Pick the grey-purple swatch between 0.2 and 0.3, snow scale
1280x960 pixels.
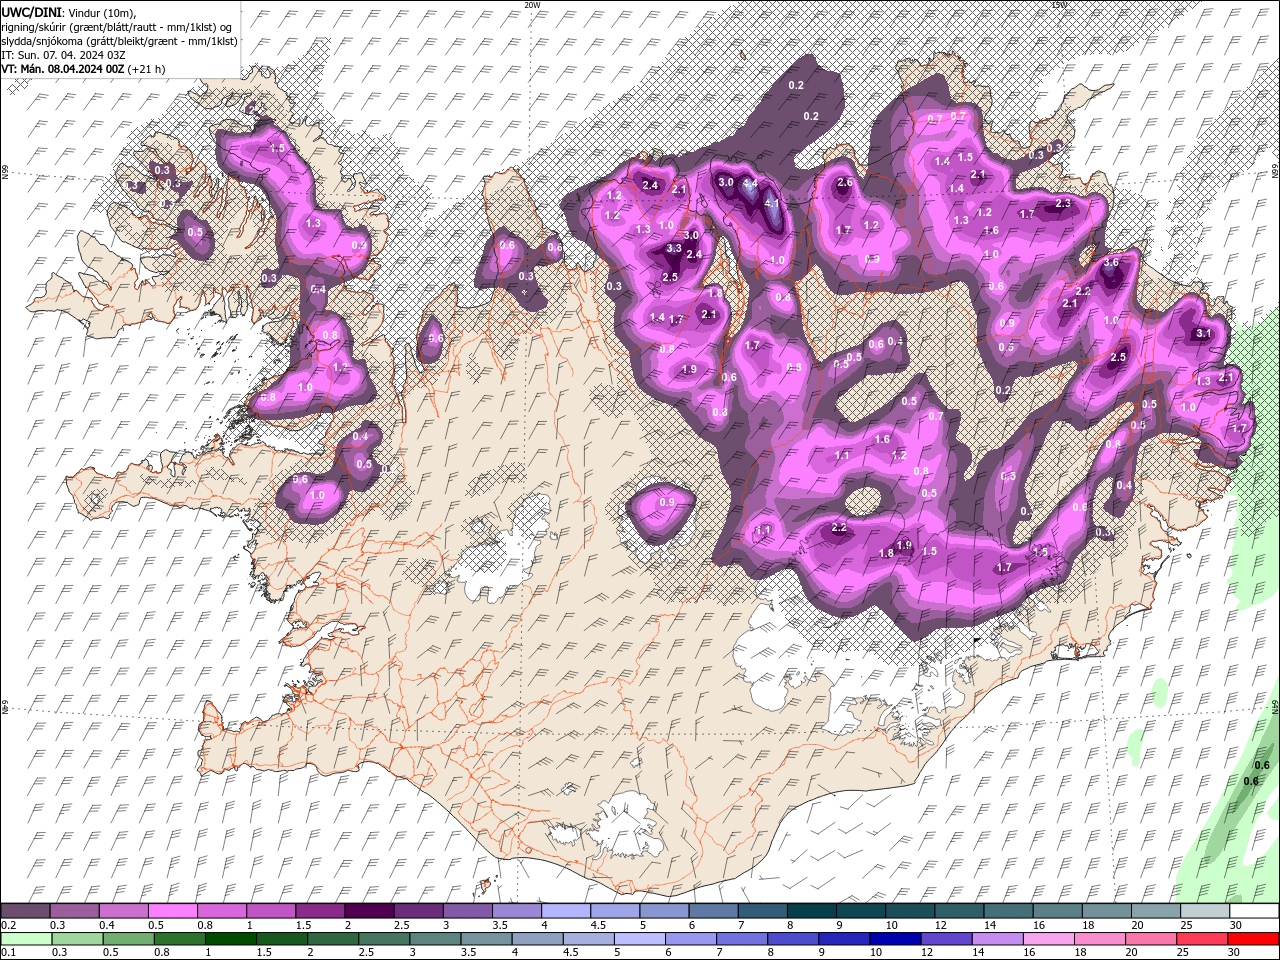[26, 911]
